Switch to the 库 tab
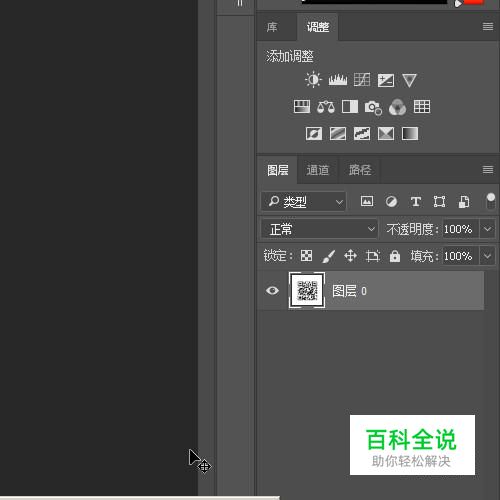This screenshot has width=500, height=500. (272, 27)
